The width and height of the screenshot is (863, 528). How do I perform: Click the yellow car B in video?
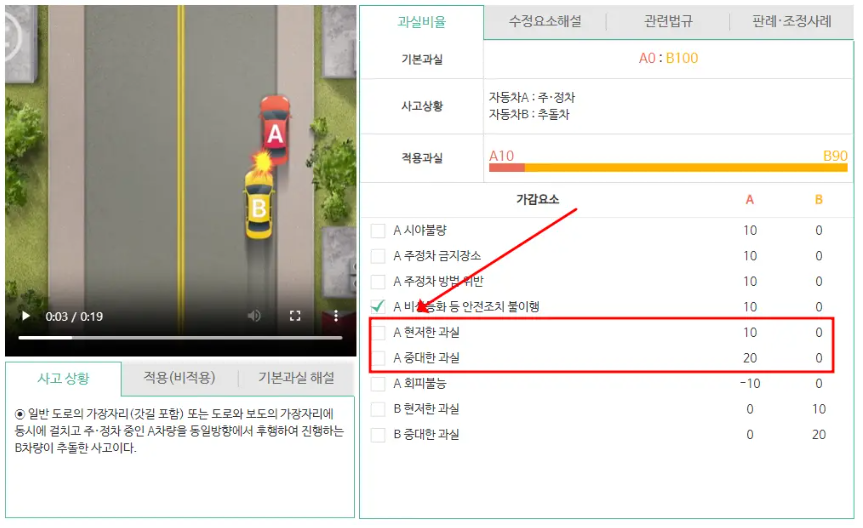pyautogui.click(x=259, y=205)
